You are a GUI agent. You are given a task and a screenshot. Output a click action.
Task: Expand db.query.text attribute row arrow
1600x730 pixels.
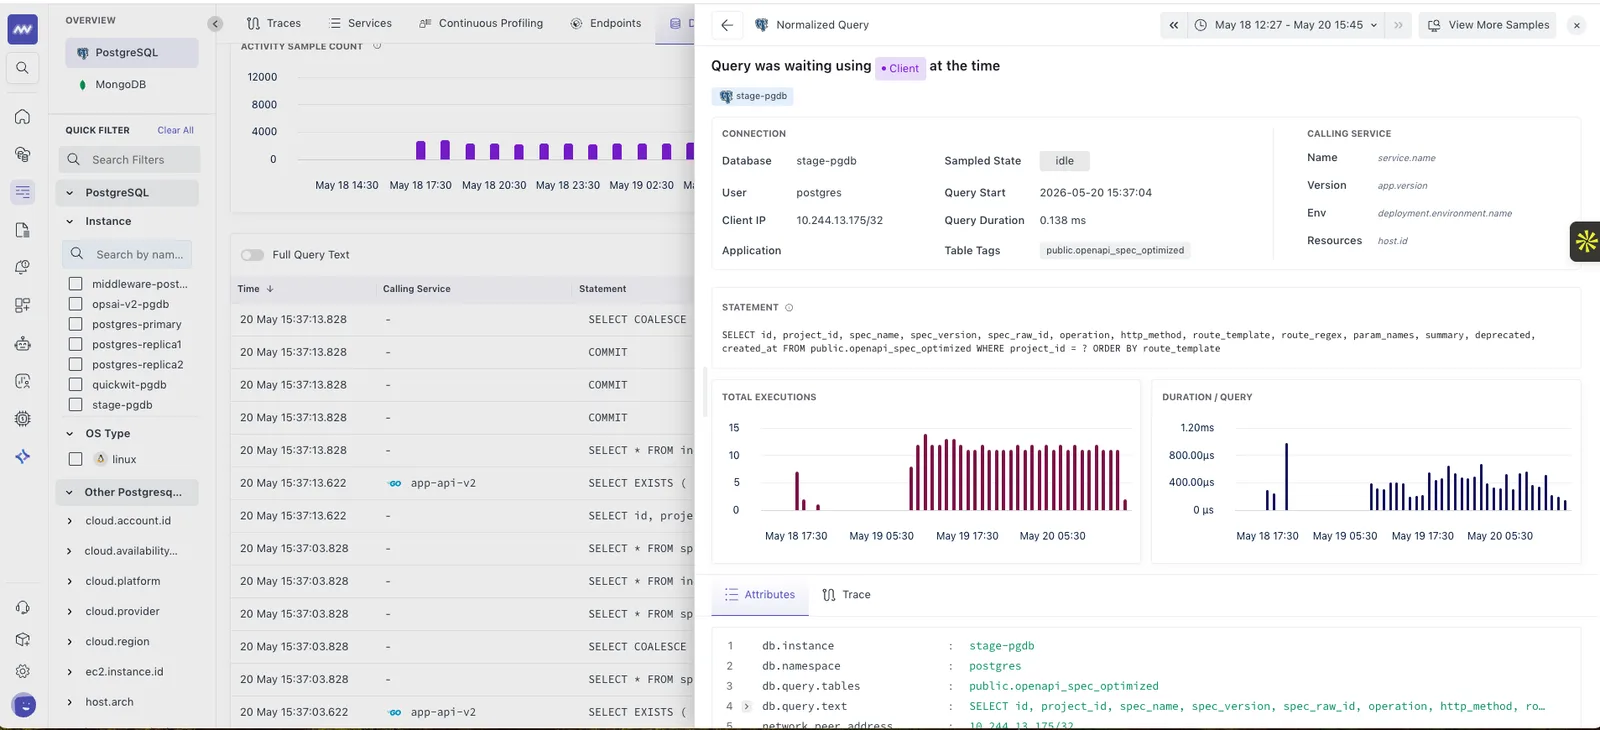tap(747, 706)
